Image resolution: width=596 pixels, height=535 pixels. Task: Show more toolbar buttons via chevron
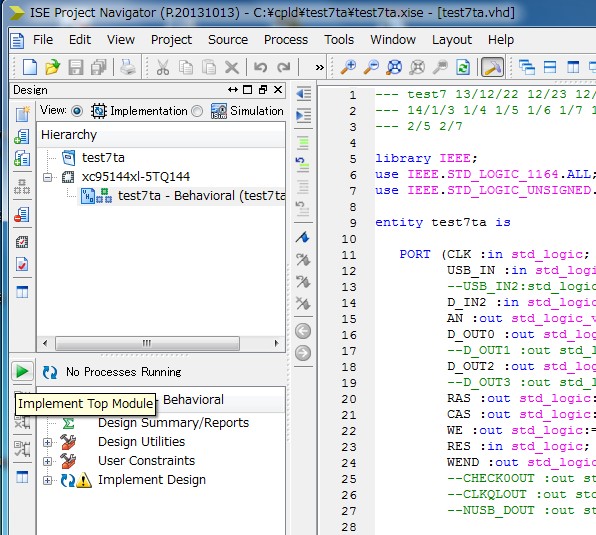[x=320, y=68]
